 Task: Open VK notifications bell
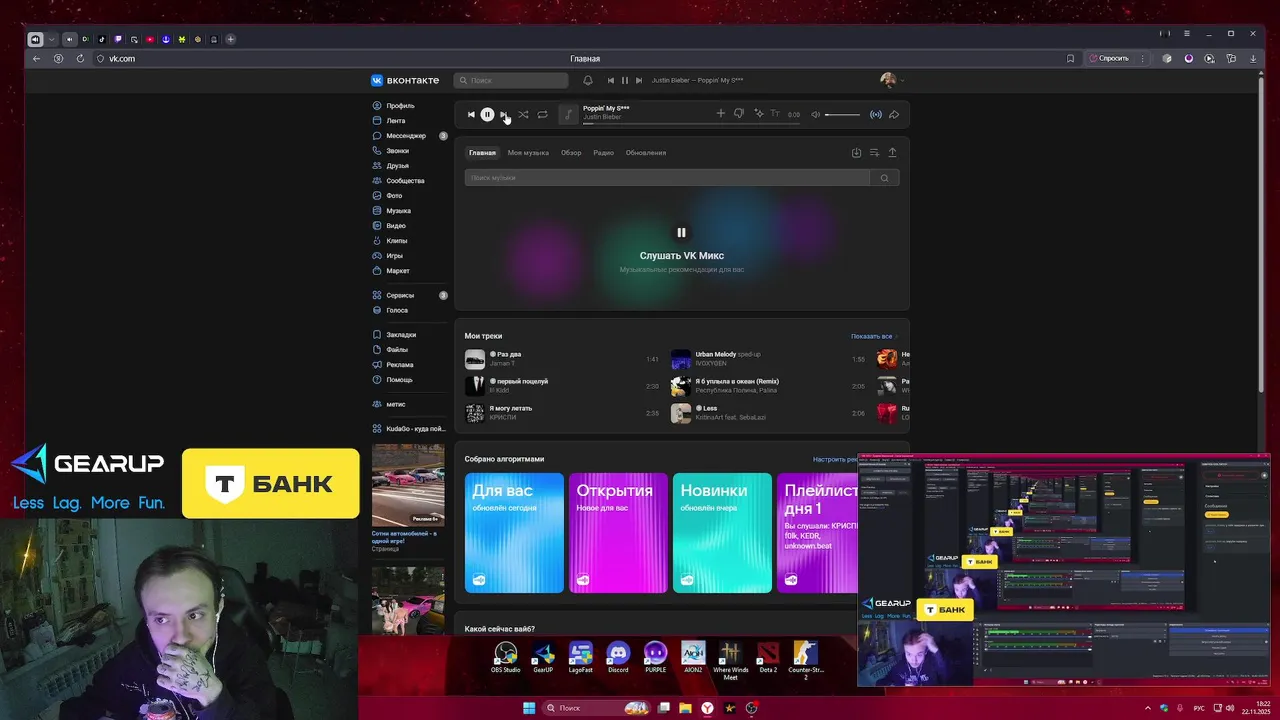(x=588, y=80)
